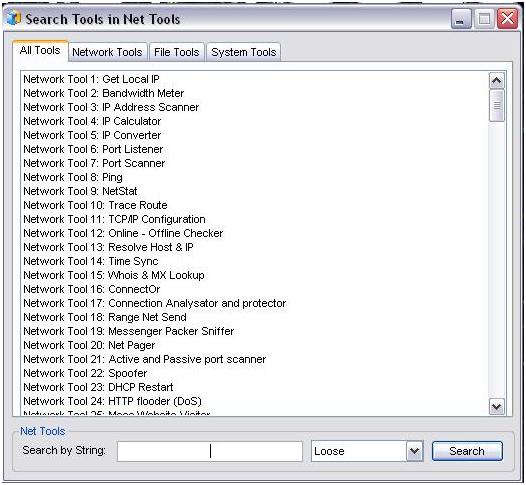The width and height of the screenshot is (526, 485).
Task: Click the list scroll down arrow
Action: [x=497, y=407]
